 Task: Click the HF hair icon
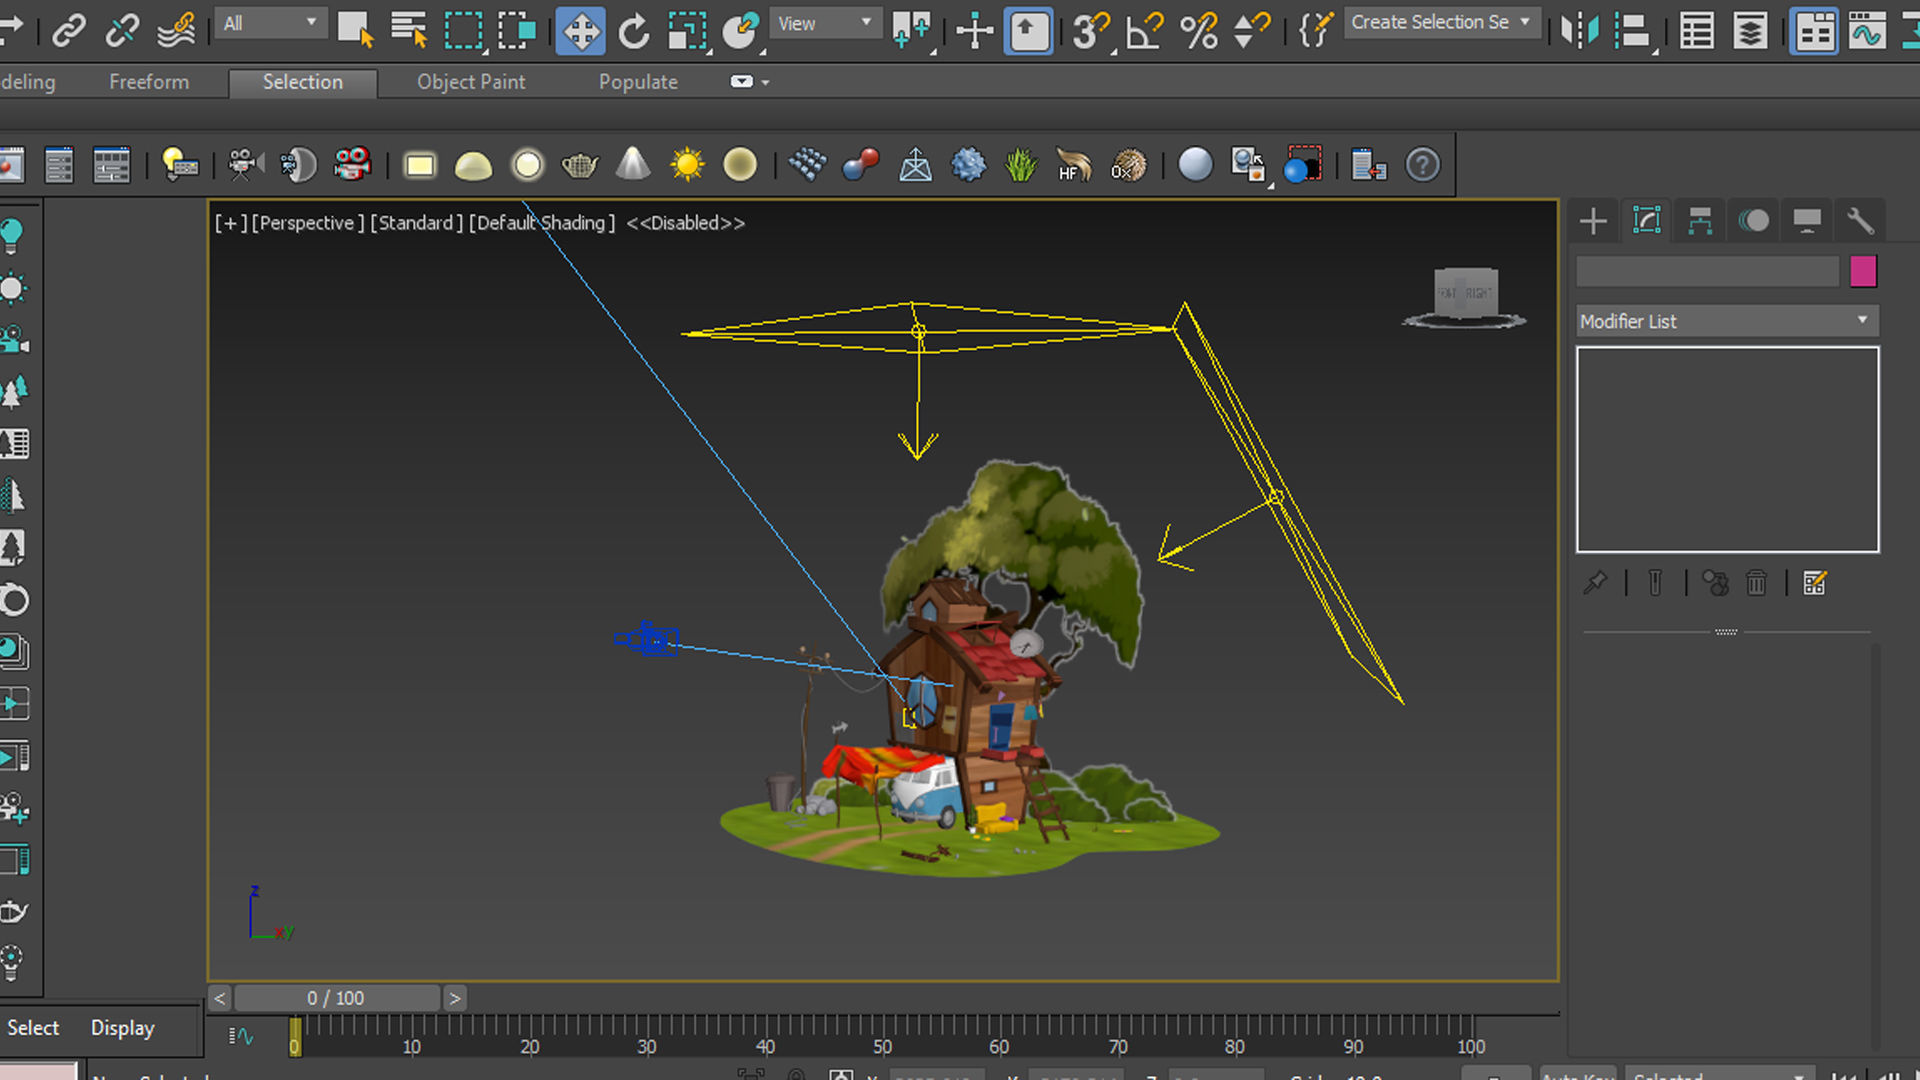[x=1074, y=164]
